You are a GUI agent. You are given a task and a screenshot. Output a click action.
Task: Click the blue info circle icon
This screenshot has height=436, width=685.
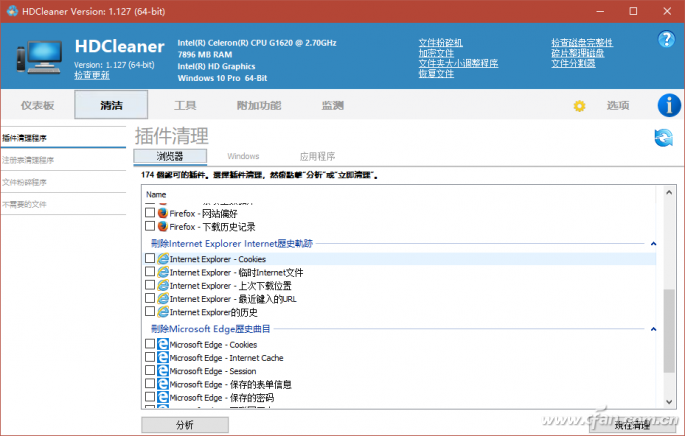pyautogui.click(x=669, y=105)
